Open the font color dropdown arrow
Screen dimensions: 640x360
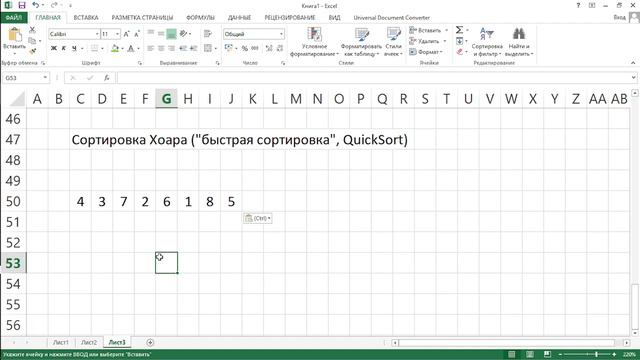(138, 49)
